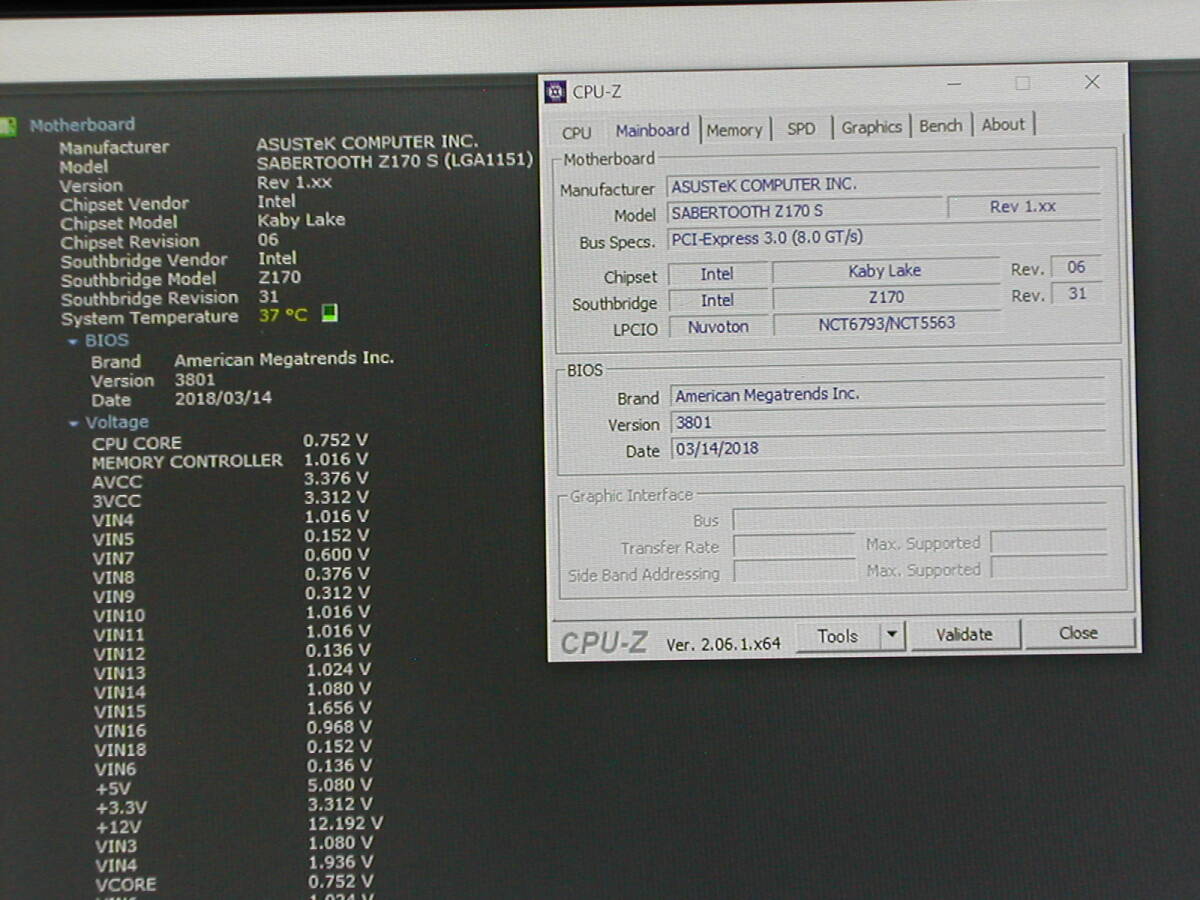
Task: Click the Chipset Rev. 06 field
Action: tap(1076, 267)
